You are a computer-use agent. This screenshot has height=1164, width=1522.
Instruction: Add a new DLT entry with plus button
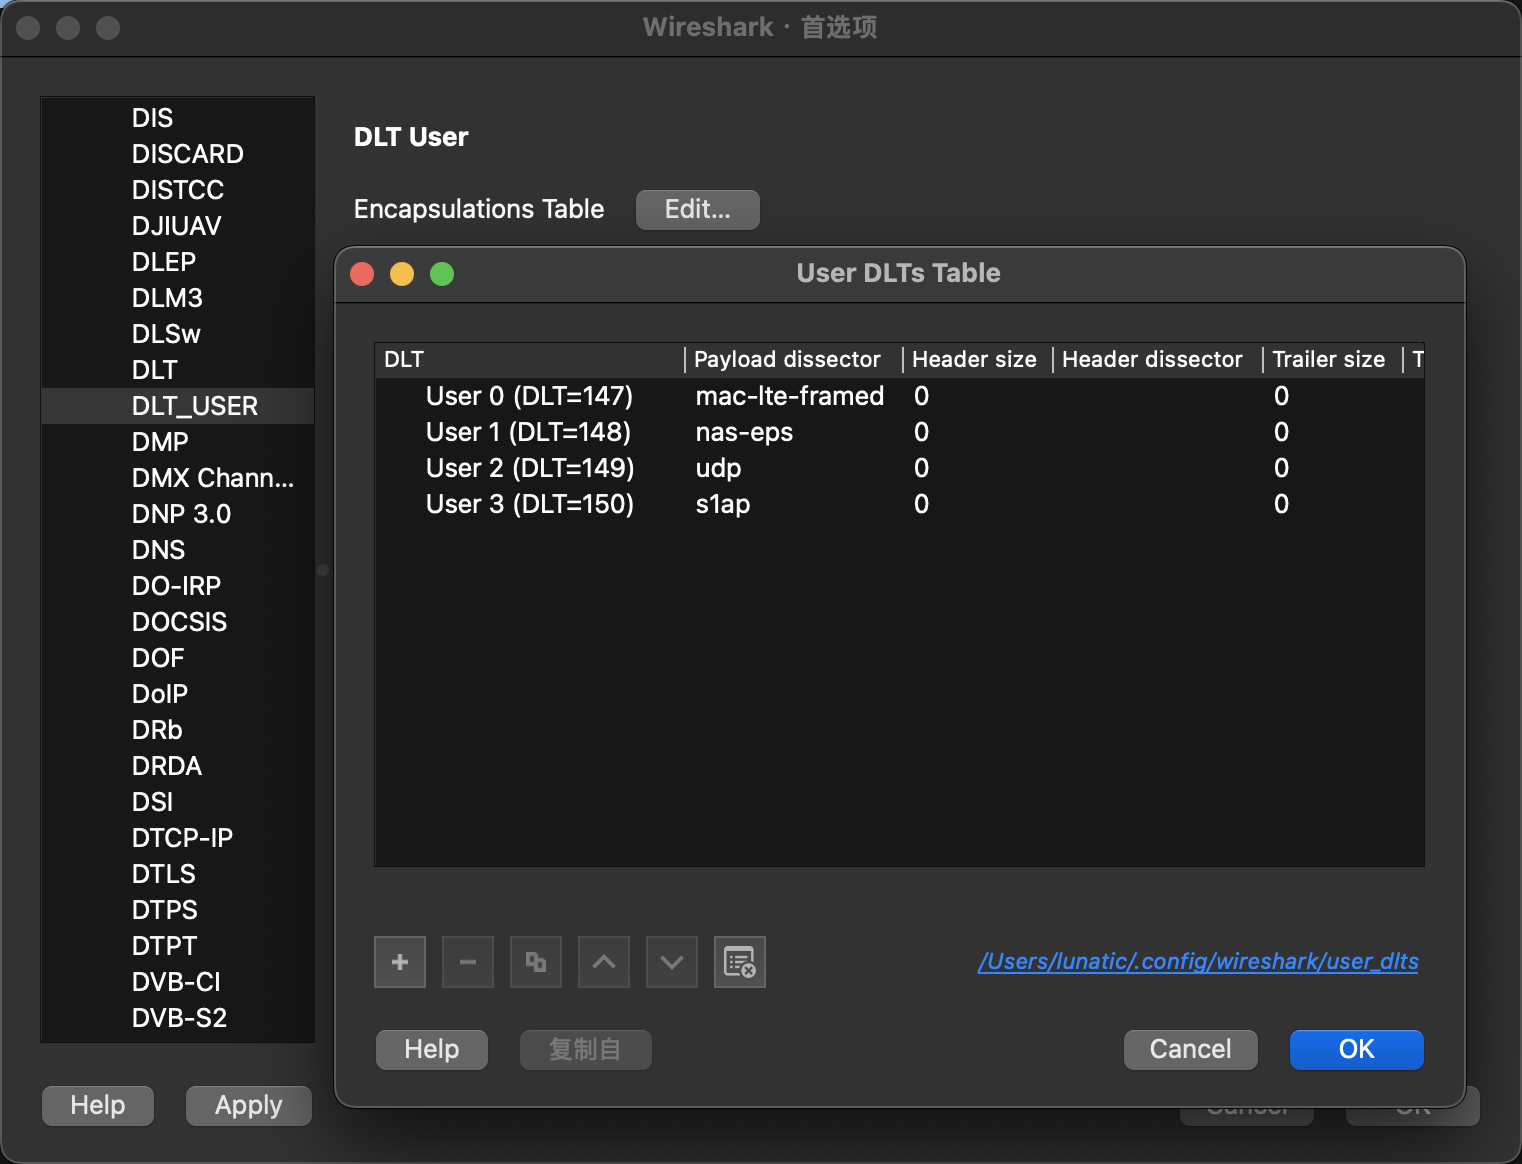[x=400, y=962]
